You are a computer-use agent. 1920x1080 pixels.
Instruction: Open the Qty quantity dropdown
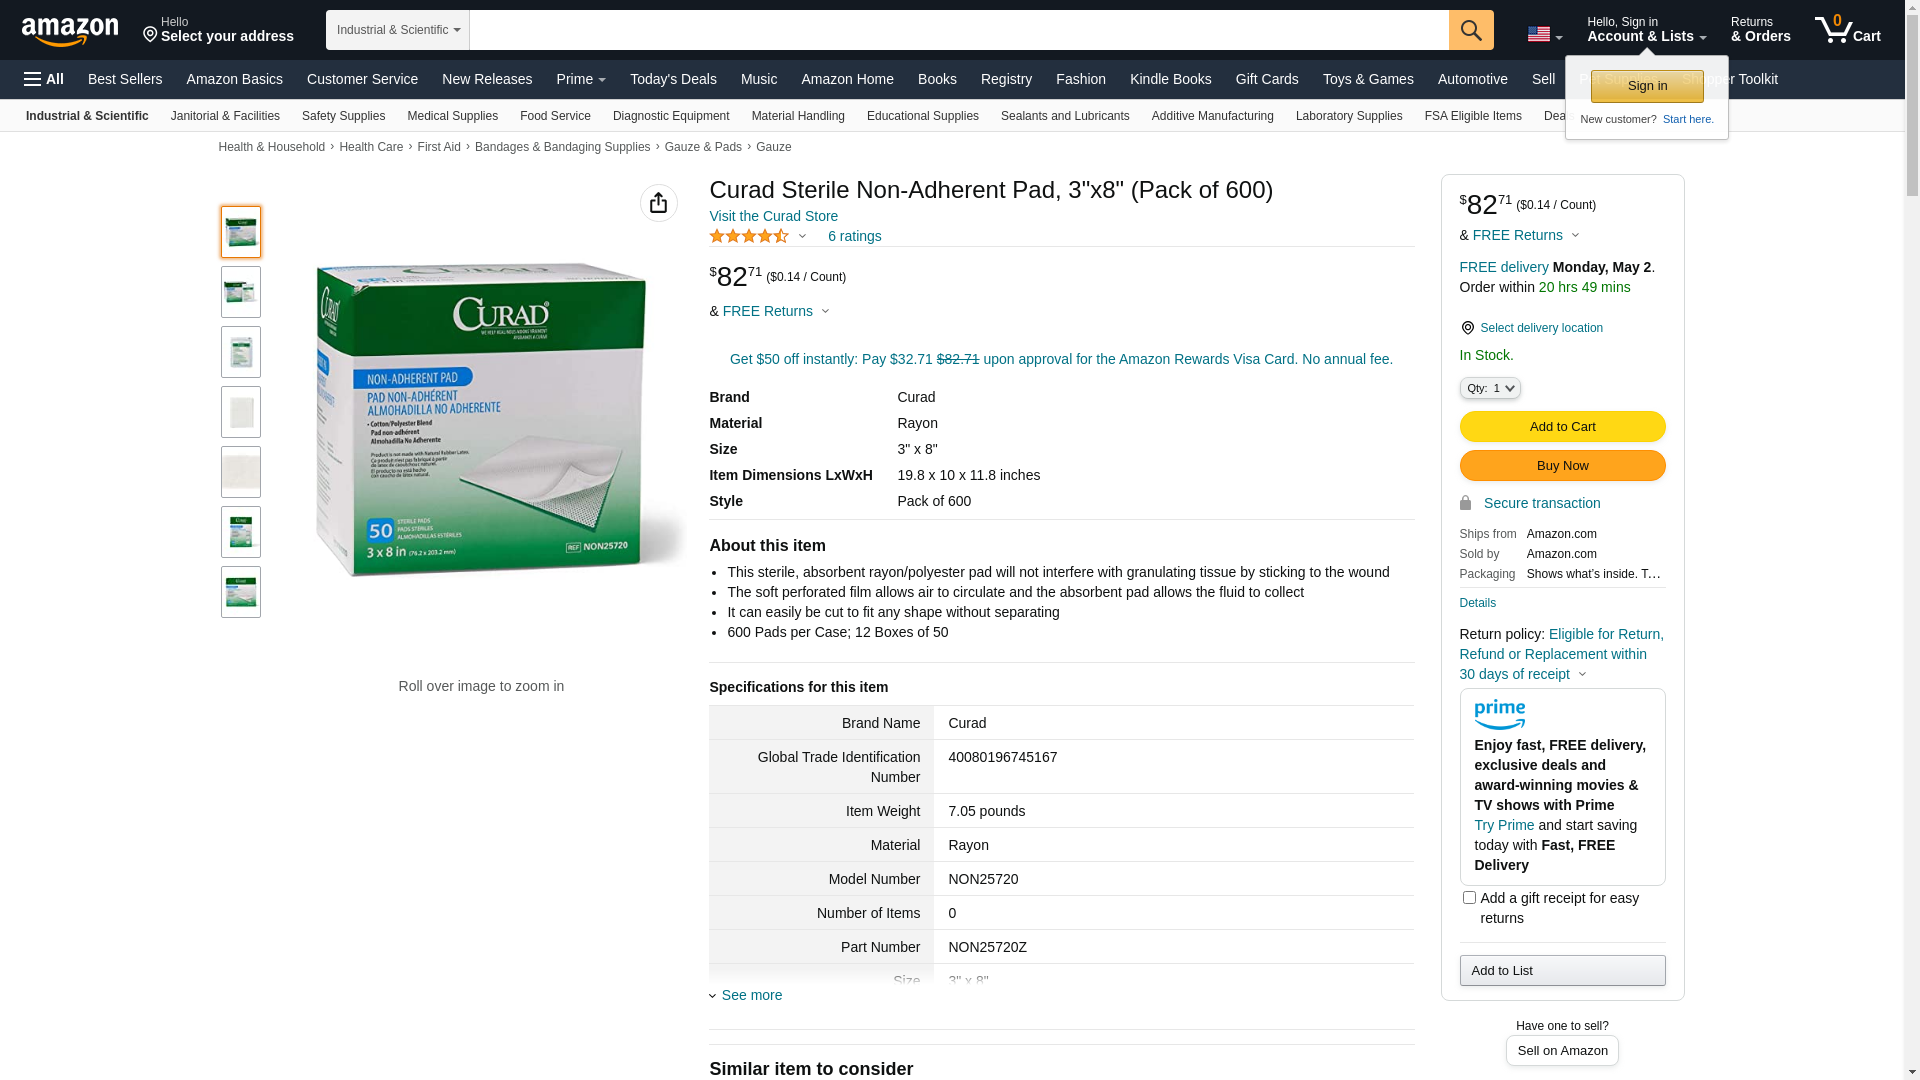pyautogui.click(x=1489, y=388)
